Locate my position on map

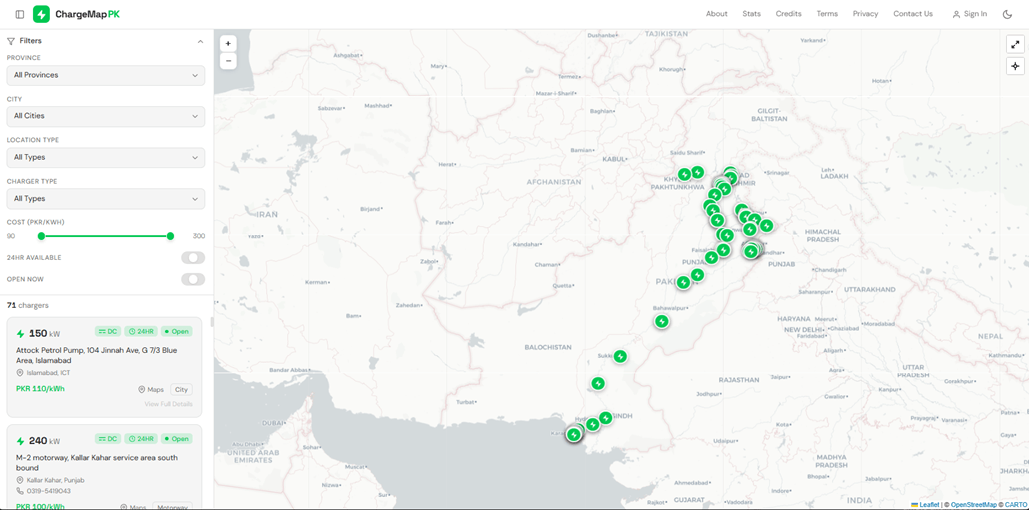(x=1015, y=66)
